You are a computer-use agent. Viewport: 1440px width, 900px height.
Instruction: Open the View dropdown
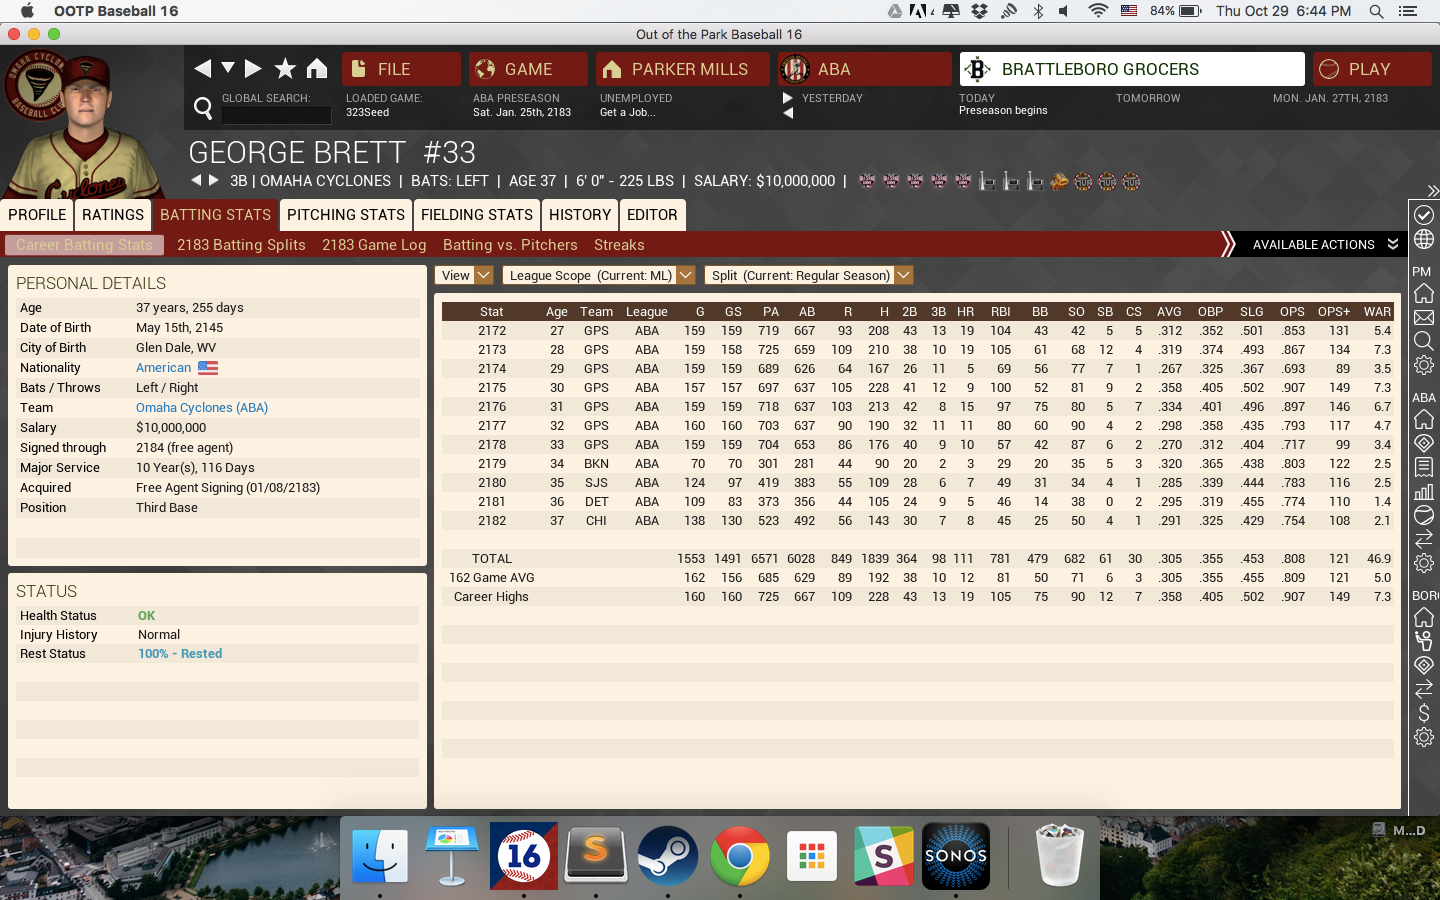point(465,275)
